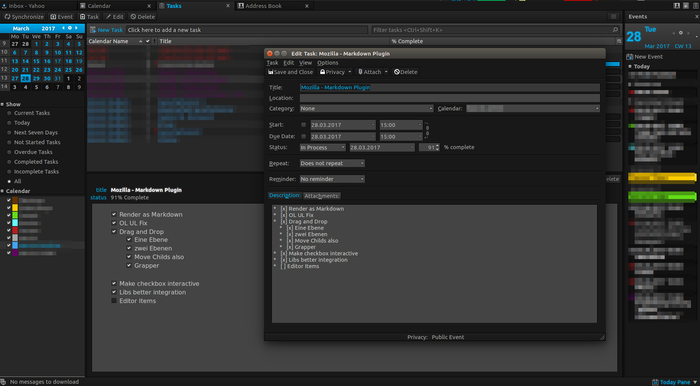This screenshot has height=386, width=700.
Task: Click the Attach paperclip button
Action: [369, 72]
